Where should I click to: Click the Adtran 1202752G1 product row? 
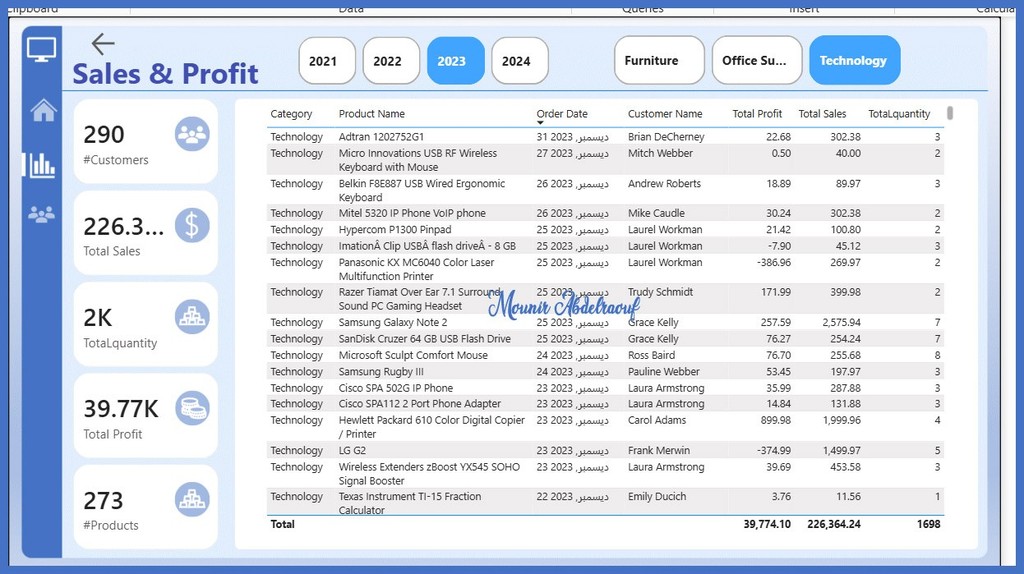coord(605,136)
